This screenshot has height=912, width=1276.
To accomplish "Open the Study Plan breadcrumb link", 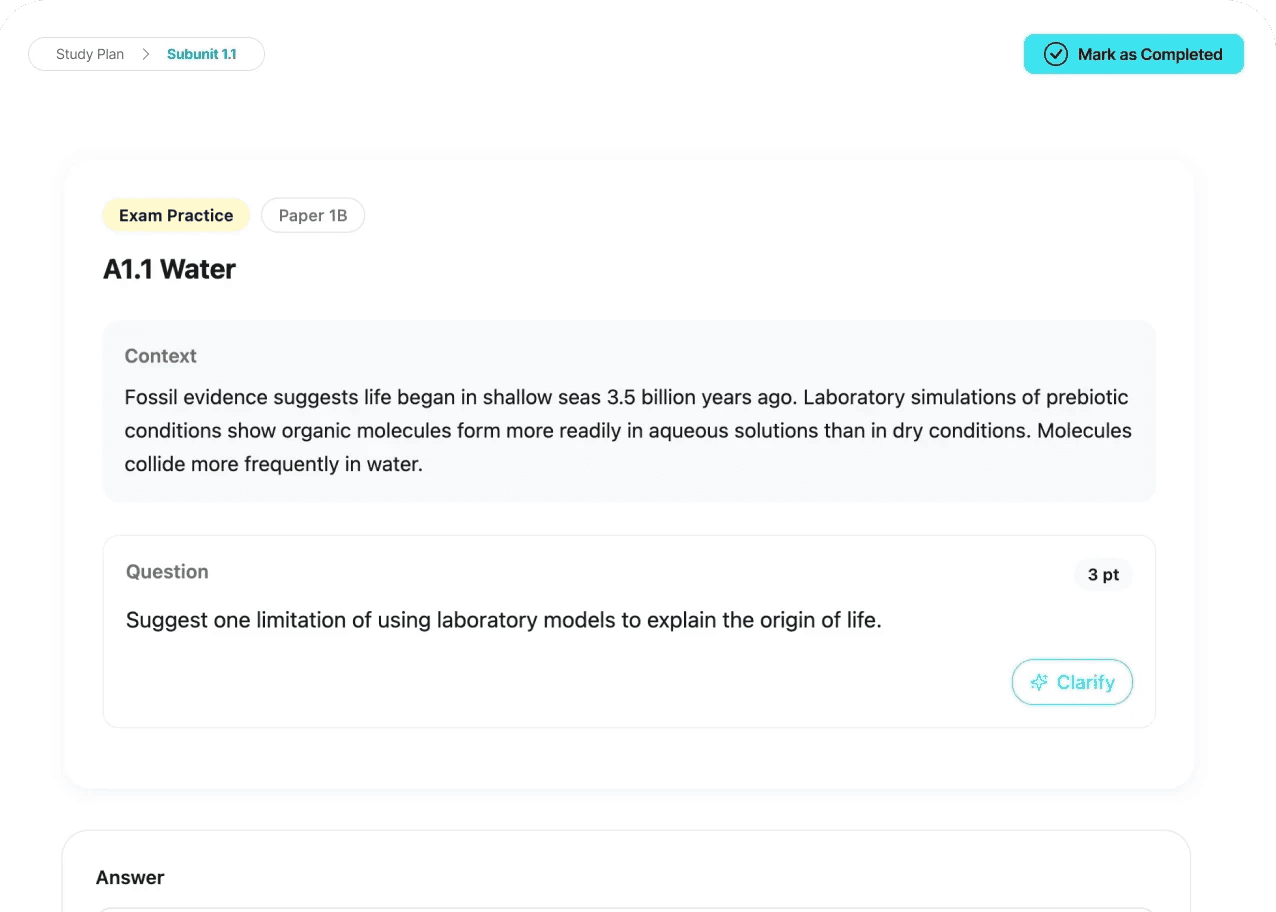I will tap(90, 54).
